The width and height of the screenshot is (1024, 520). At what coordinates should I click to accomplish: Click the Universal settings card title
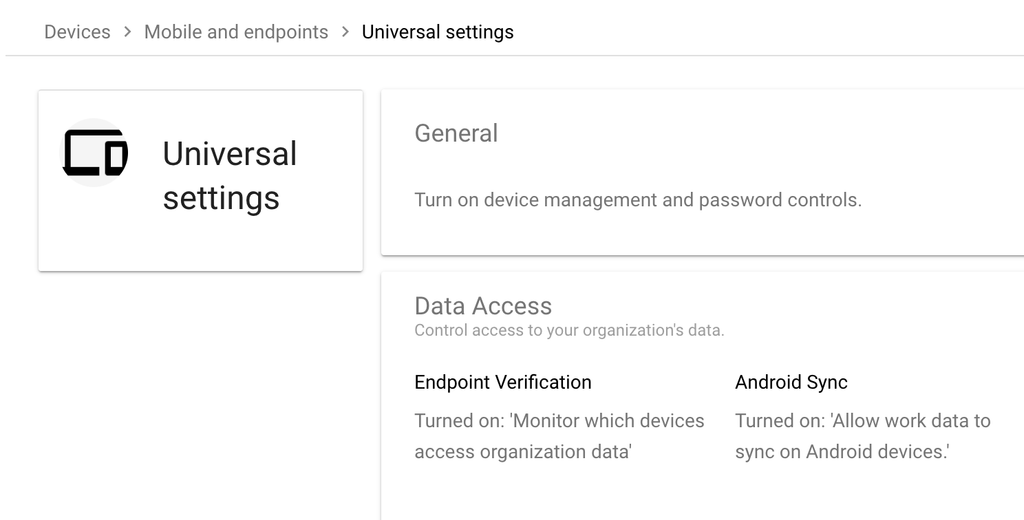coord(229,176)
